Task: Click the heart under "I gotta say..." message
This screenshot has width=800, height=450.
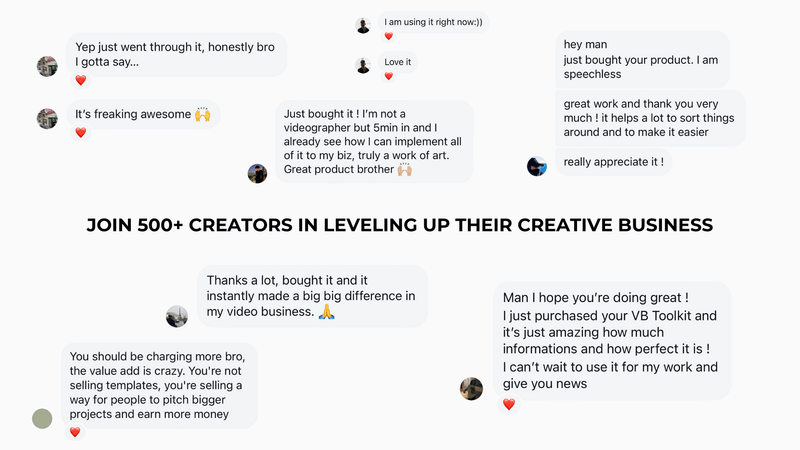Action: [x=81, y=80]
